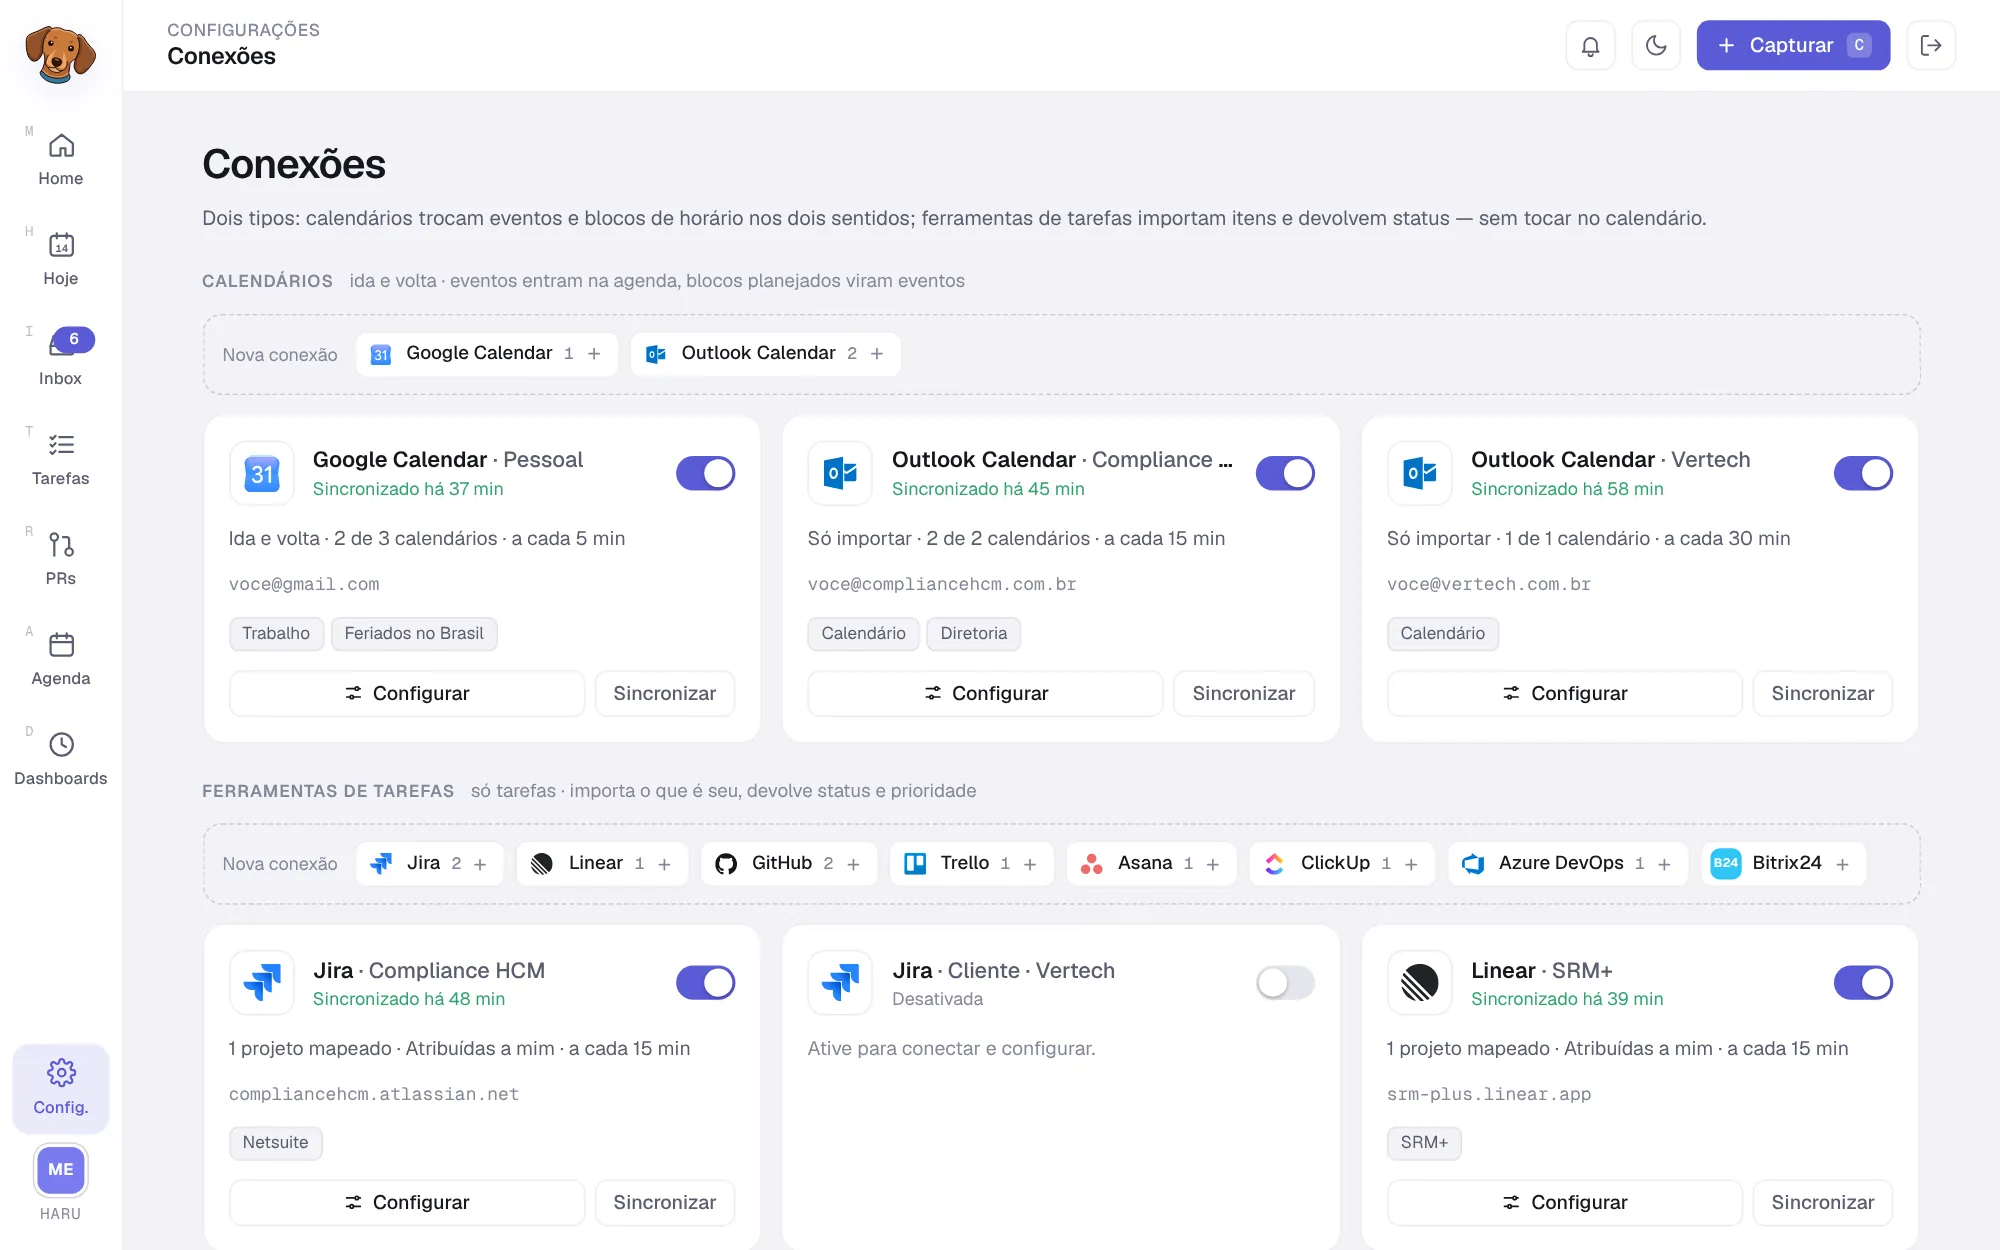Open Agenda in sidebar
Viewport: 2000px width, 1250px height.
point(61,660)
